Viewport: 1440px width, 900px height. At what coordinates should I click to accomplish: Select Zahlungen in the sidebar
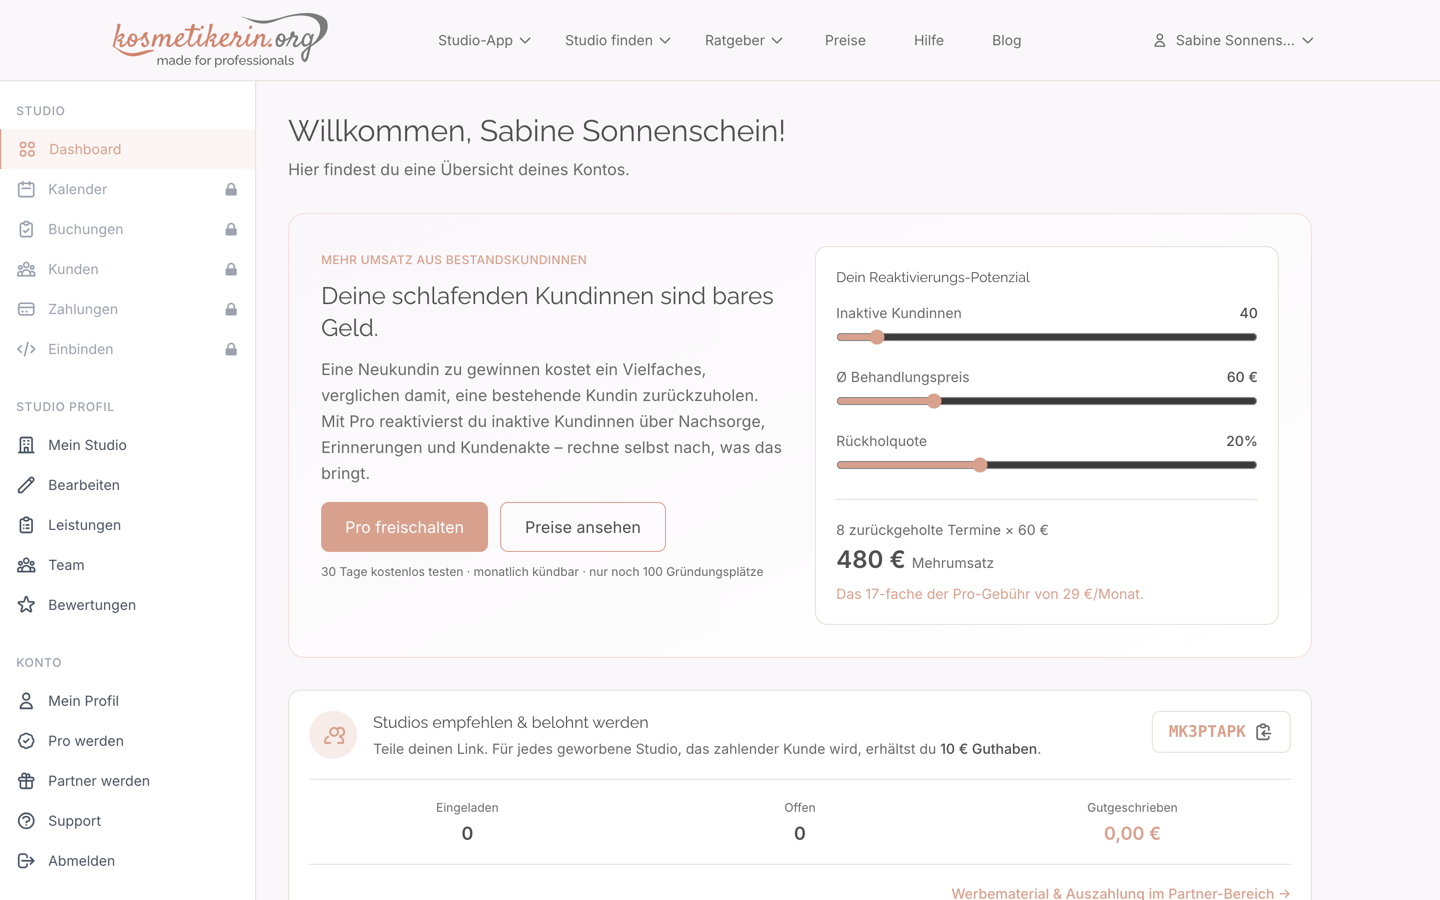128,309
